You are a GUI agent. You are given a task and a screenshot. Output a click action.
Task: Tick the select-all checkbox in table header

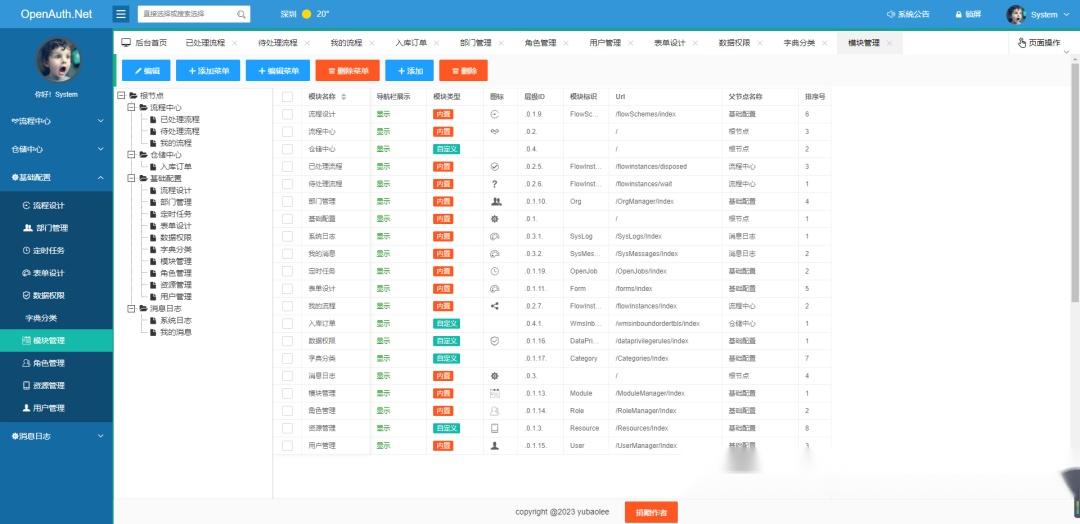(x=287, y=97)
